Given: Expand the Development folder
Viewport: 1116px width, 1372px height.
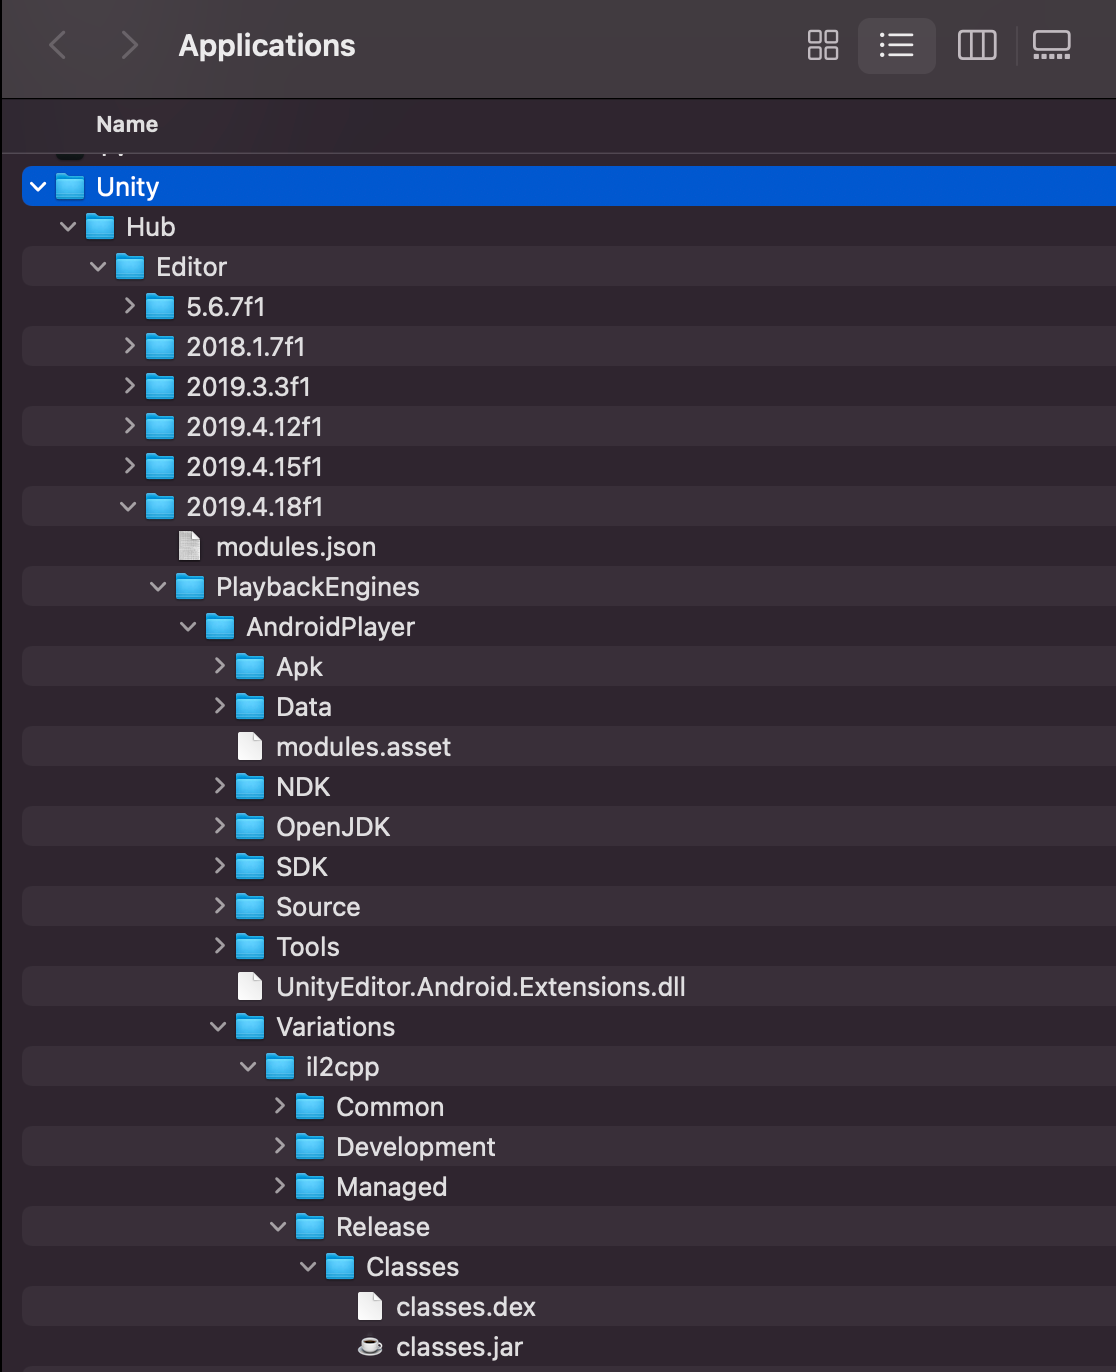Looking at the screenshot, I should click(279, 1146).
